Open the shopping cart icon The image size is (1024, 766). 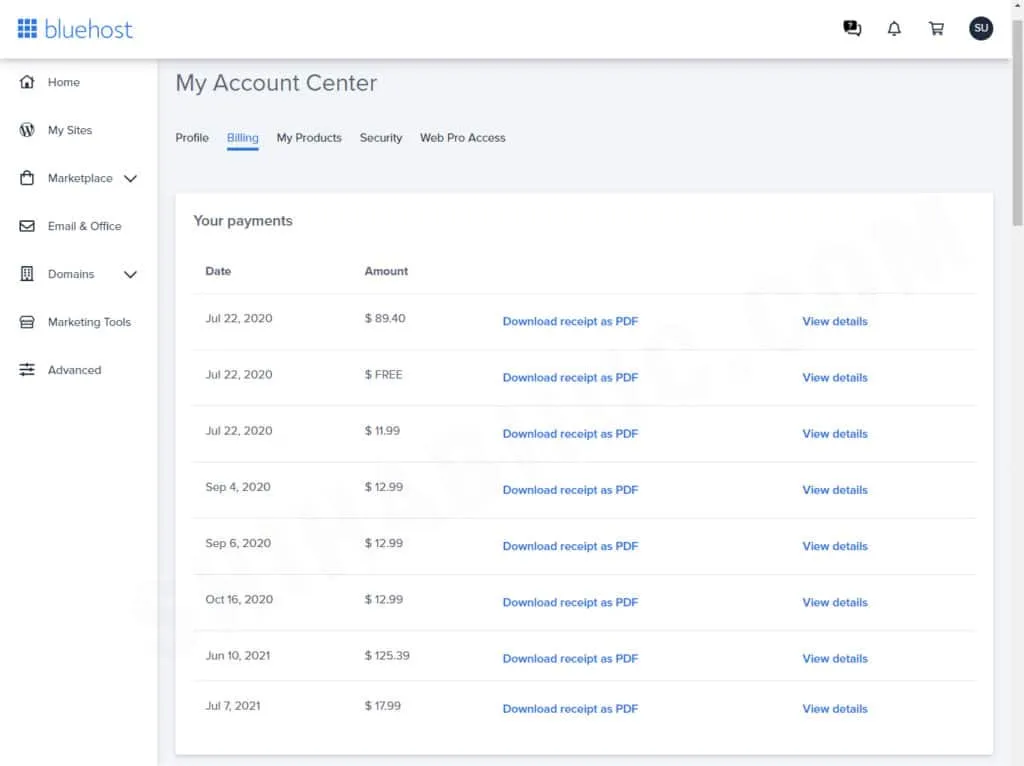(936, 28)
